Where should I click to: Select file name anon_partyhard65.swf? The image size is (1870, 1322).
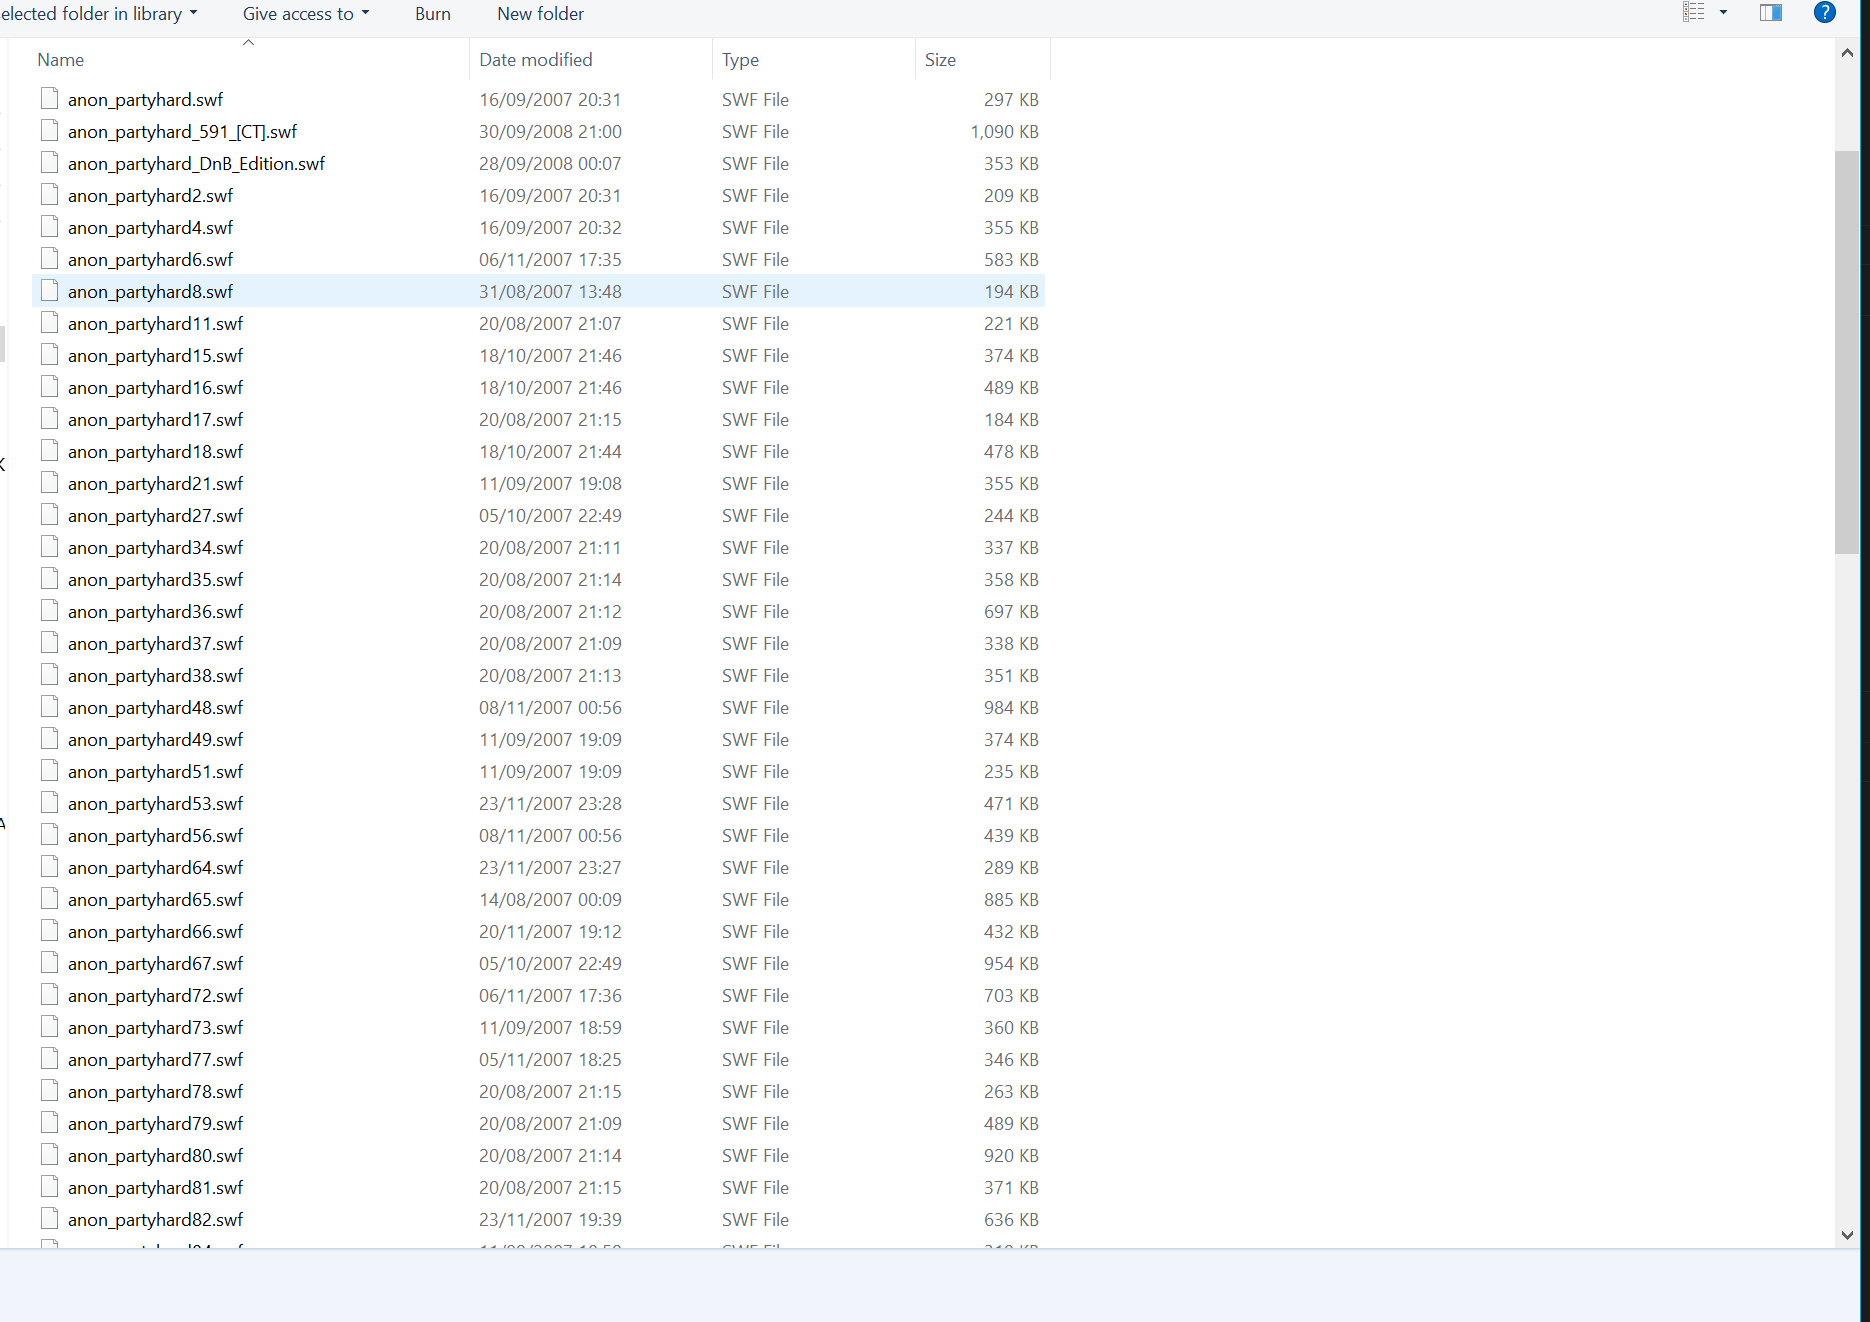pyautogui.click(x=155, y=900)
